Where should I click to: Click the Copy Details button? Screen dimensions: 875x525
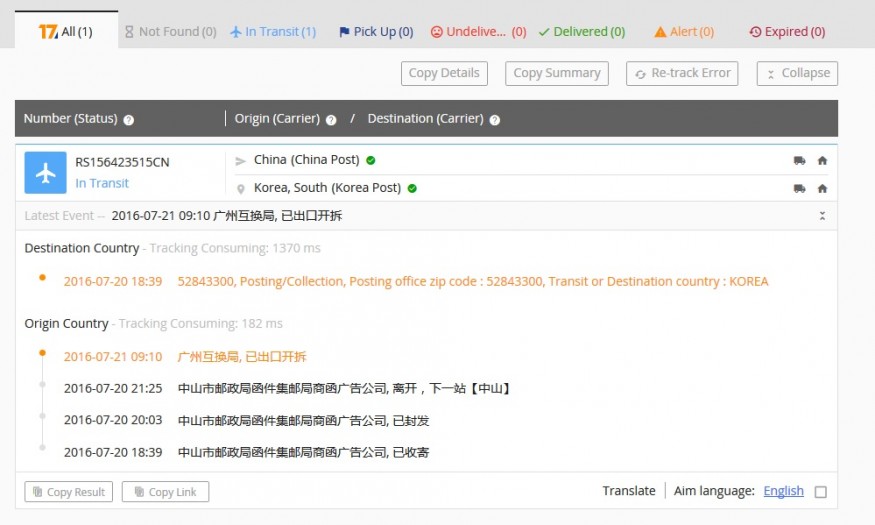(445, 73)
